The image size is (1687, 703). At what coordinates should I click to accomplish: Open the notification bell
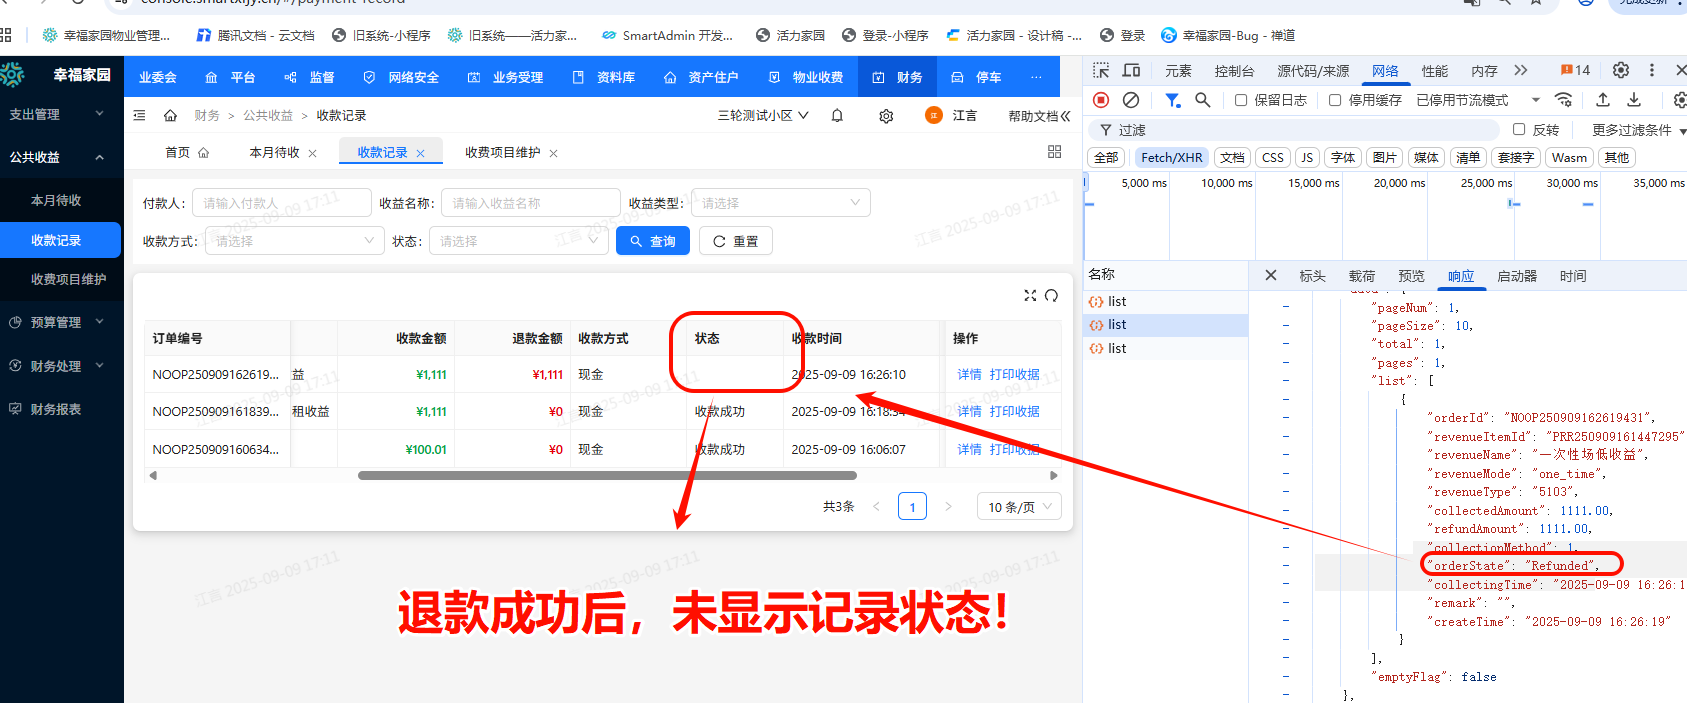[837, 116]
